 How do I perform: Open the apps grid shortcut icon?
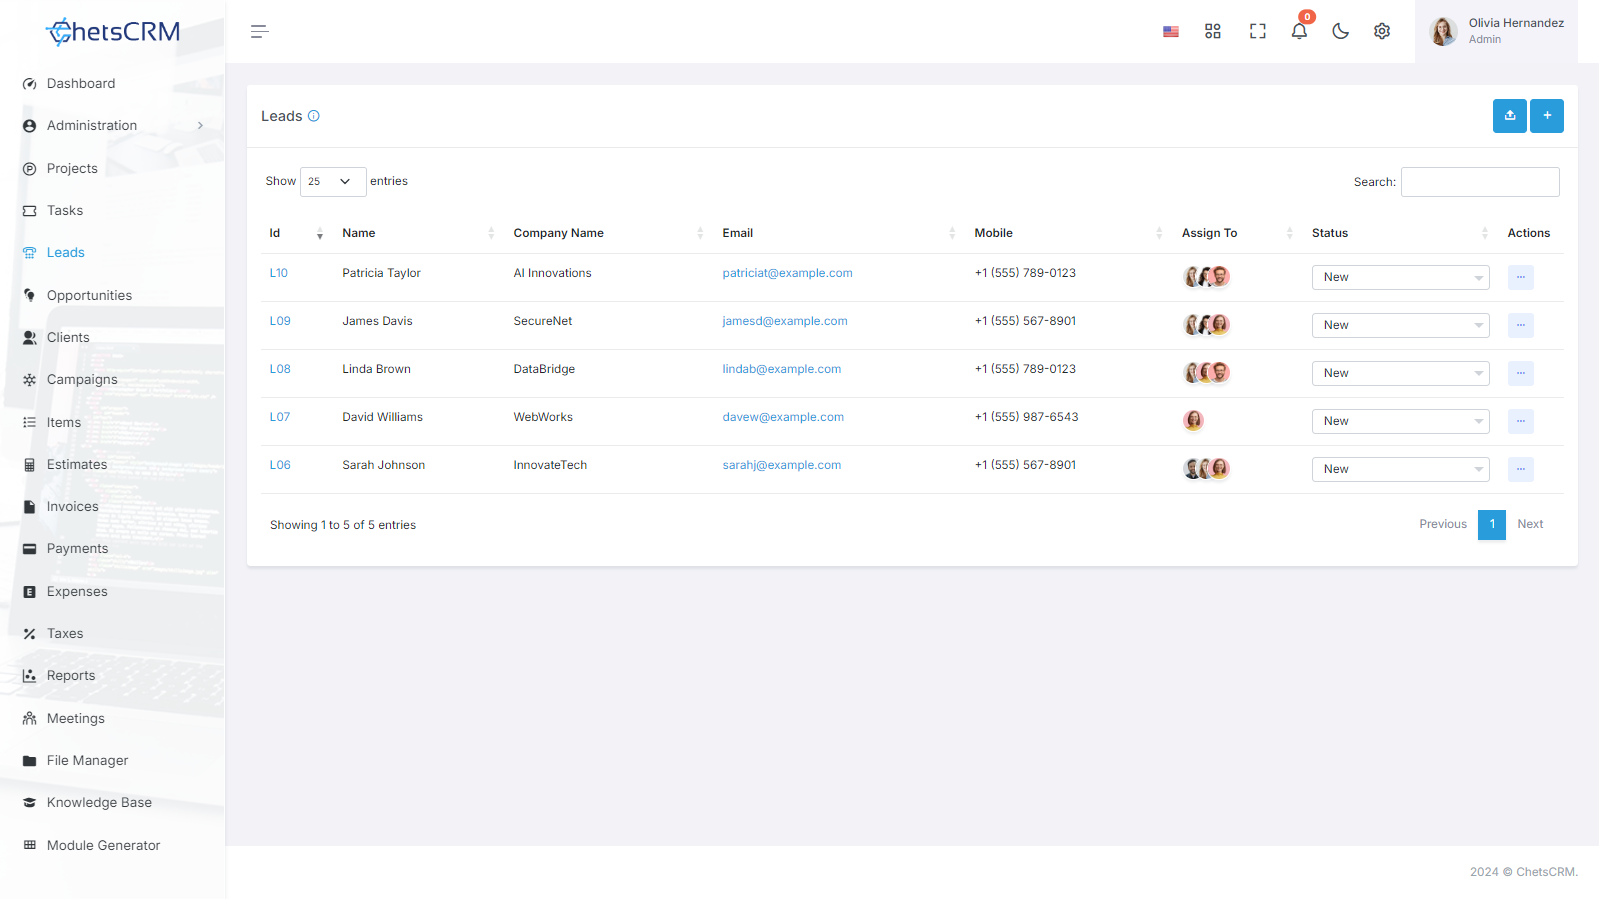(x=1213, y=32)
